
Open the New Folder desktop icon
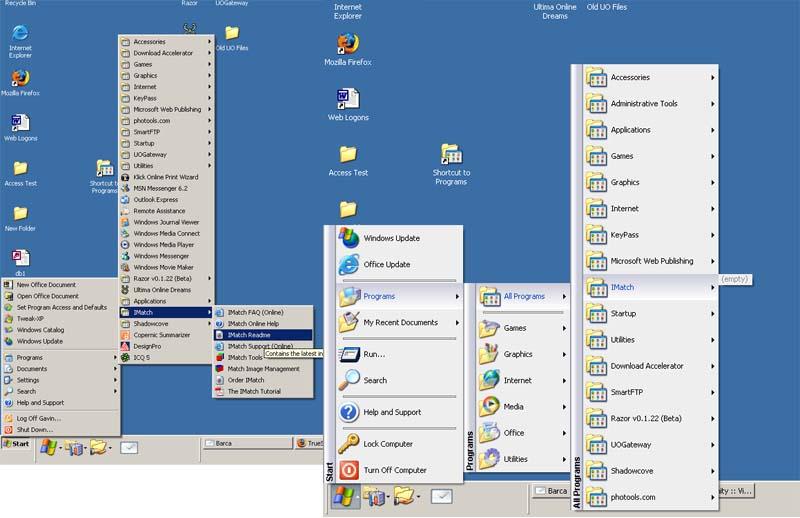tap(20, 218)
